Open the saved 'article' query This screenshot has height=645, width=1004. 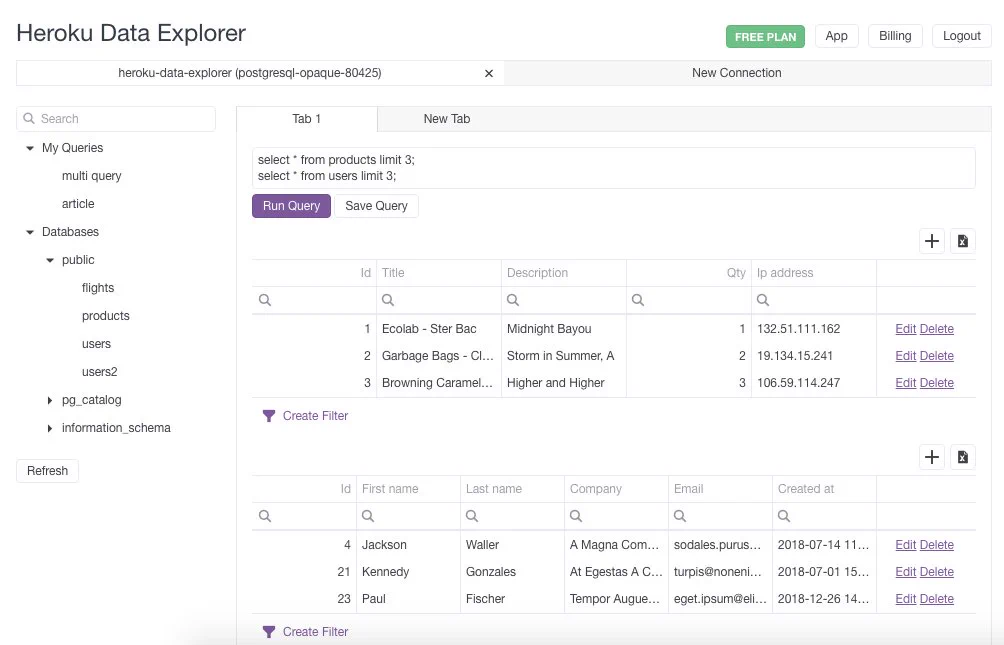pyautogui.click(x=78, y=204)
